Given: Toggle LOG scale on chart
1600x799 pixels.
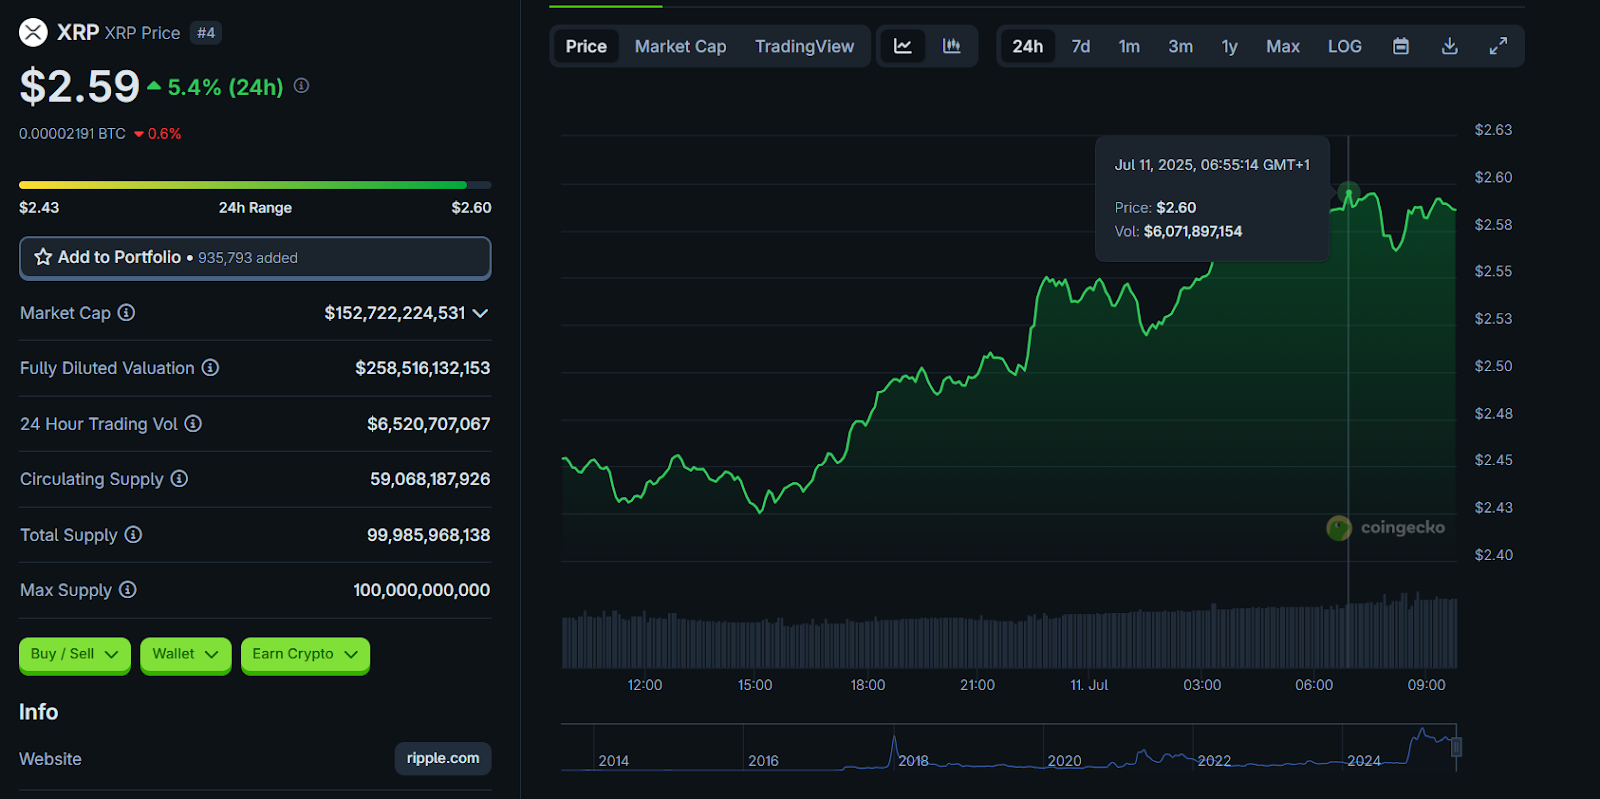Looking at the screenshot, I should point(1344,46).
